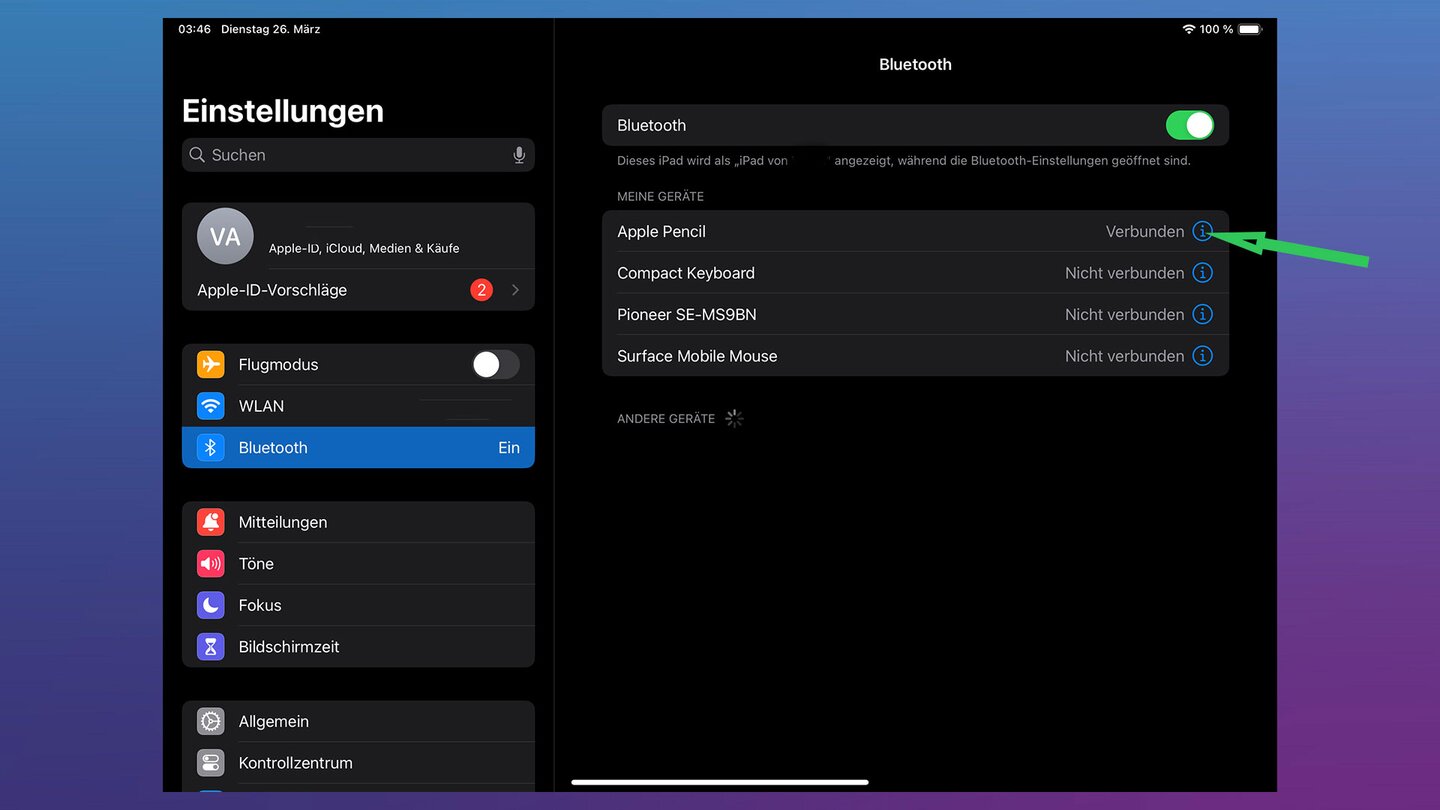This screenshot has width=1440, height=810.
Task: Tap the Suchen search field
Action: (x=350, y=155)
